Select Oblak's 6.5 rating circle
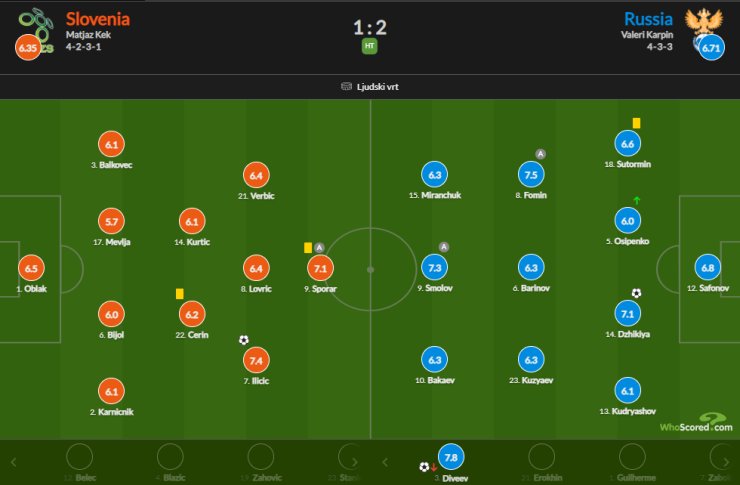 tap(31, 268)
